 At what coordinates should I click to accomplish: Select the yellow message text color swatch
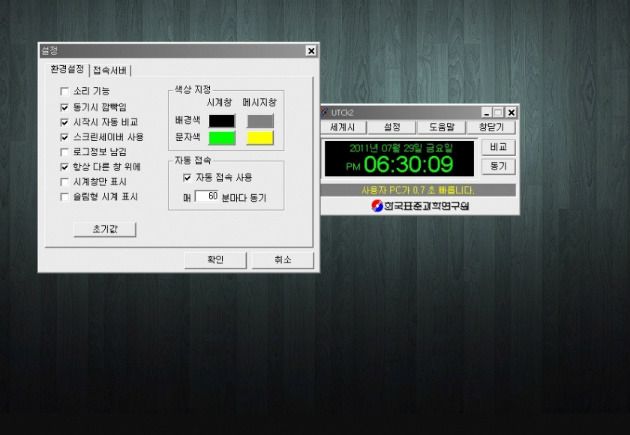click(260, 138)
